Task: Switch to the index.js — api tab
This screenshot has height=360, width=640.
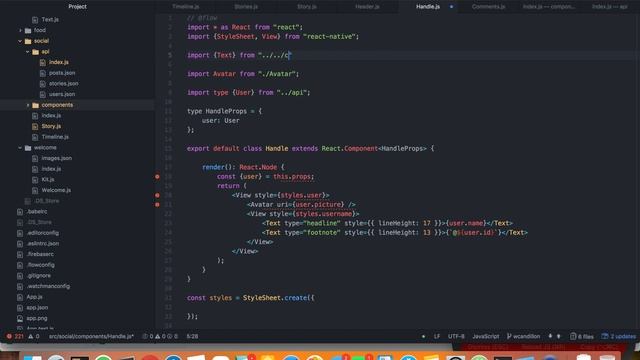Action: [x=610, y=7]
